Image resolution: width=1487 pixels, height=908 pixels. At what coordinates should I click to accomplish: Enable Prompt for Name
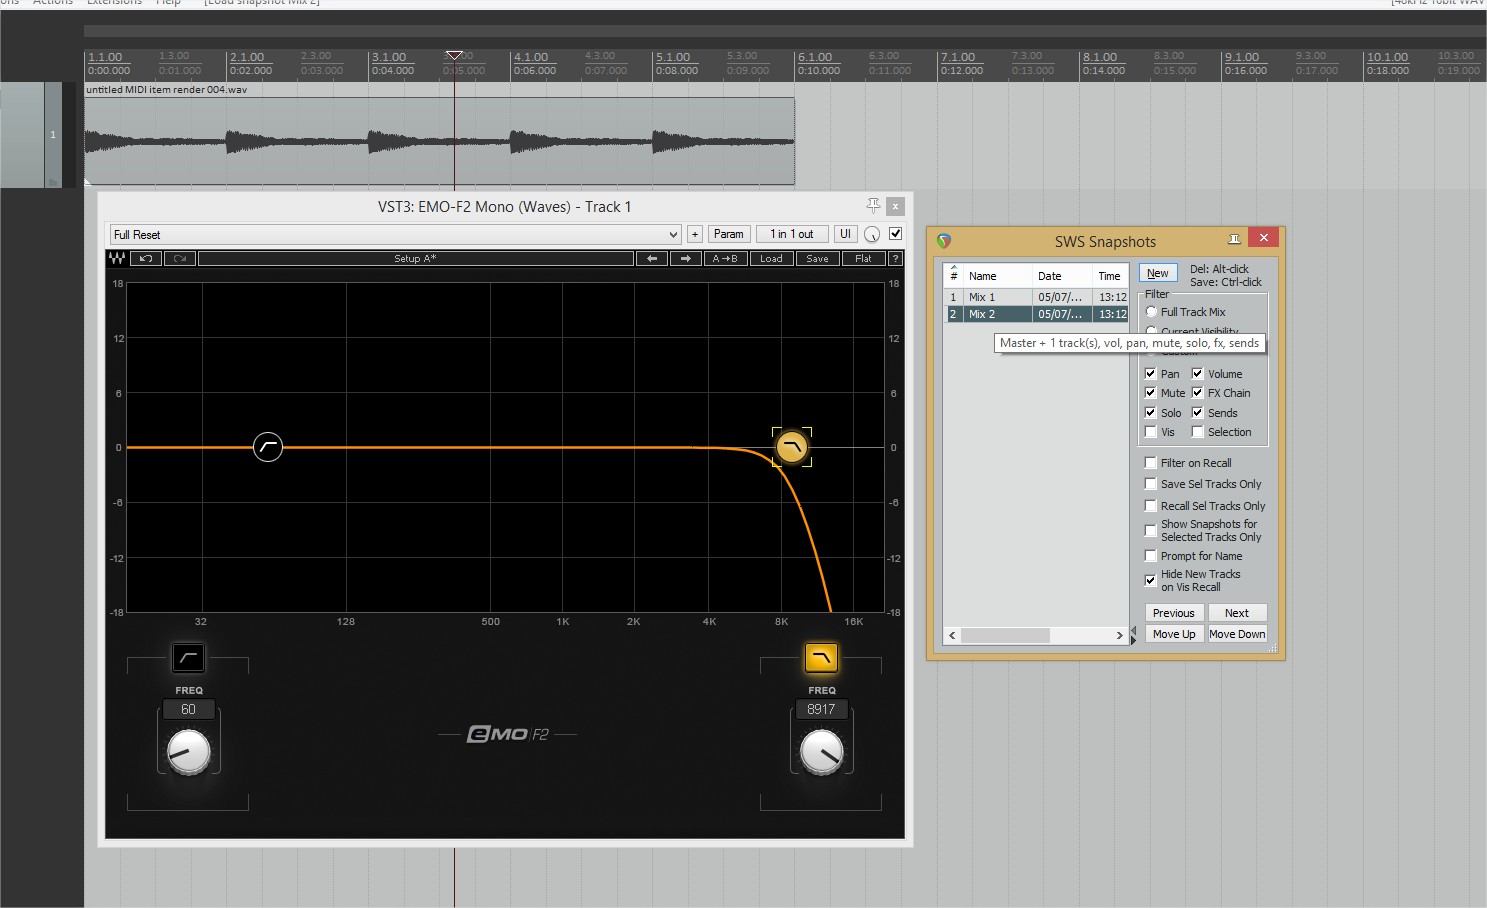point(1151,556)
